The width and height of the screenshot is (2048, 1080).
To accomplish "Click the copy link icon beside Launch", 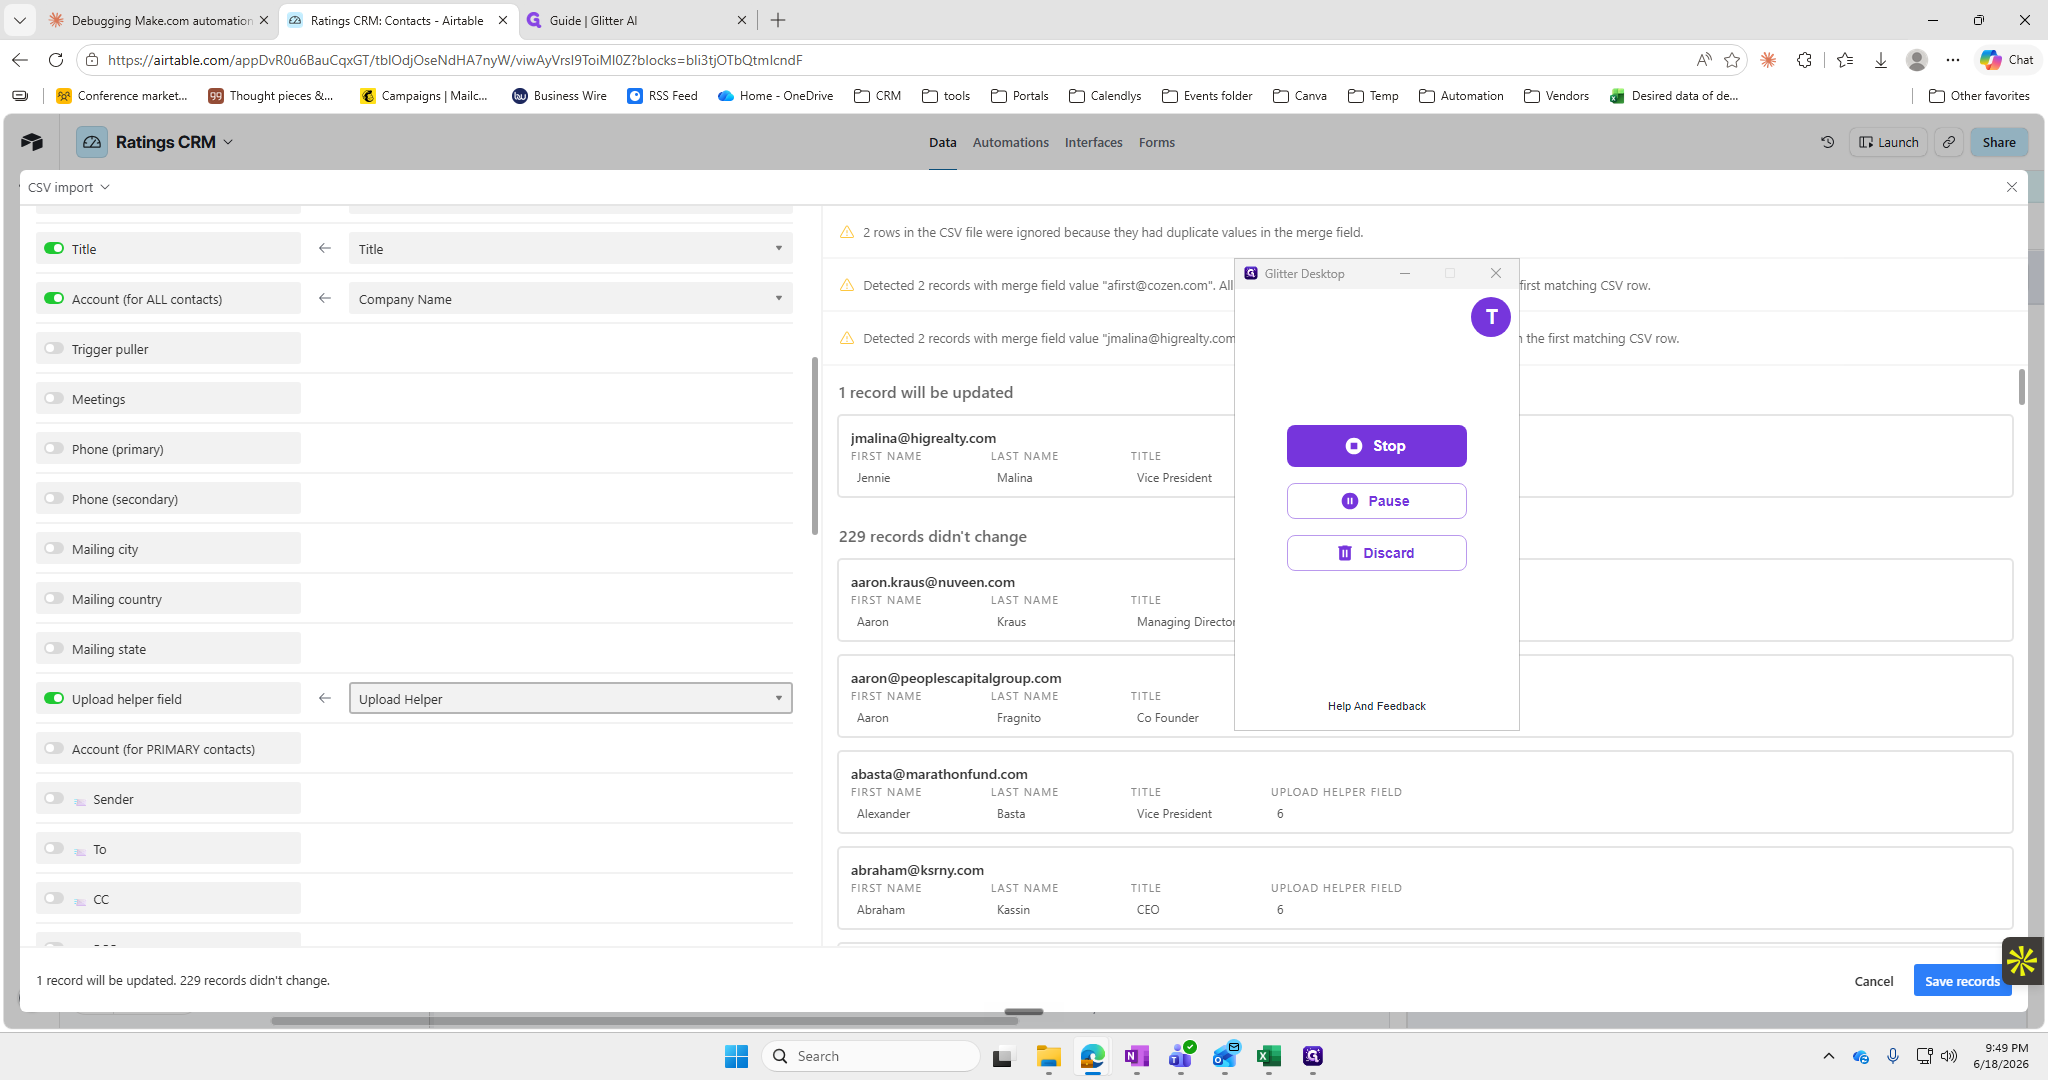I will click(x=1948, y=142).
